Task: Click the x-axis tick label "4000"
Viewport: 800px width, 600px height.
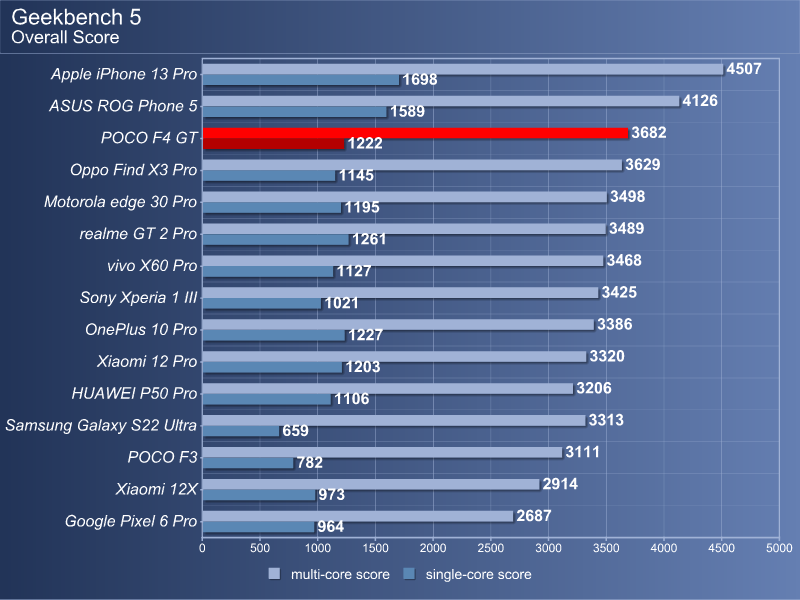Action: pyautogui.click(x=664, y=548)
